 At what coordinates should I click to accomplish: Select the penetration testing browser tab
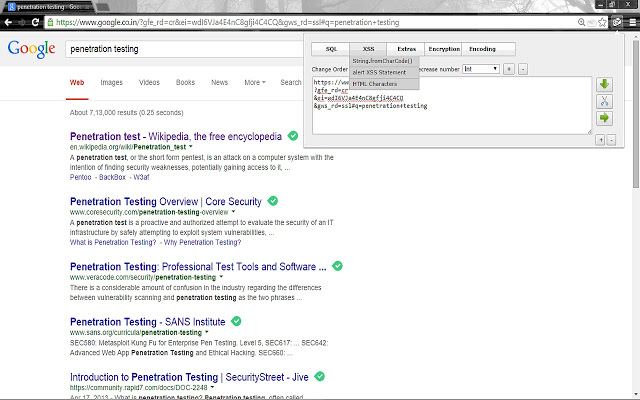click(47, 7)
